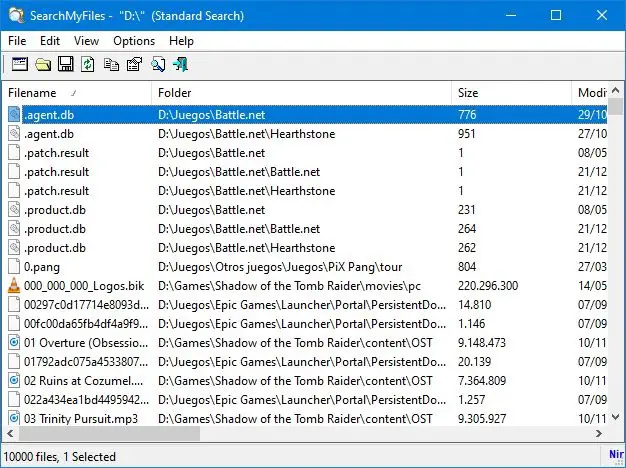Click the NirSoft link in the status bar
This screenshot has width=626, height=468.
pos(616,454)
